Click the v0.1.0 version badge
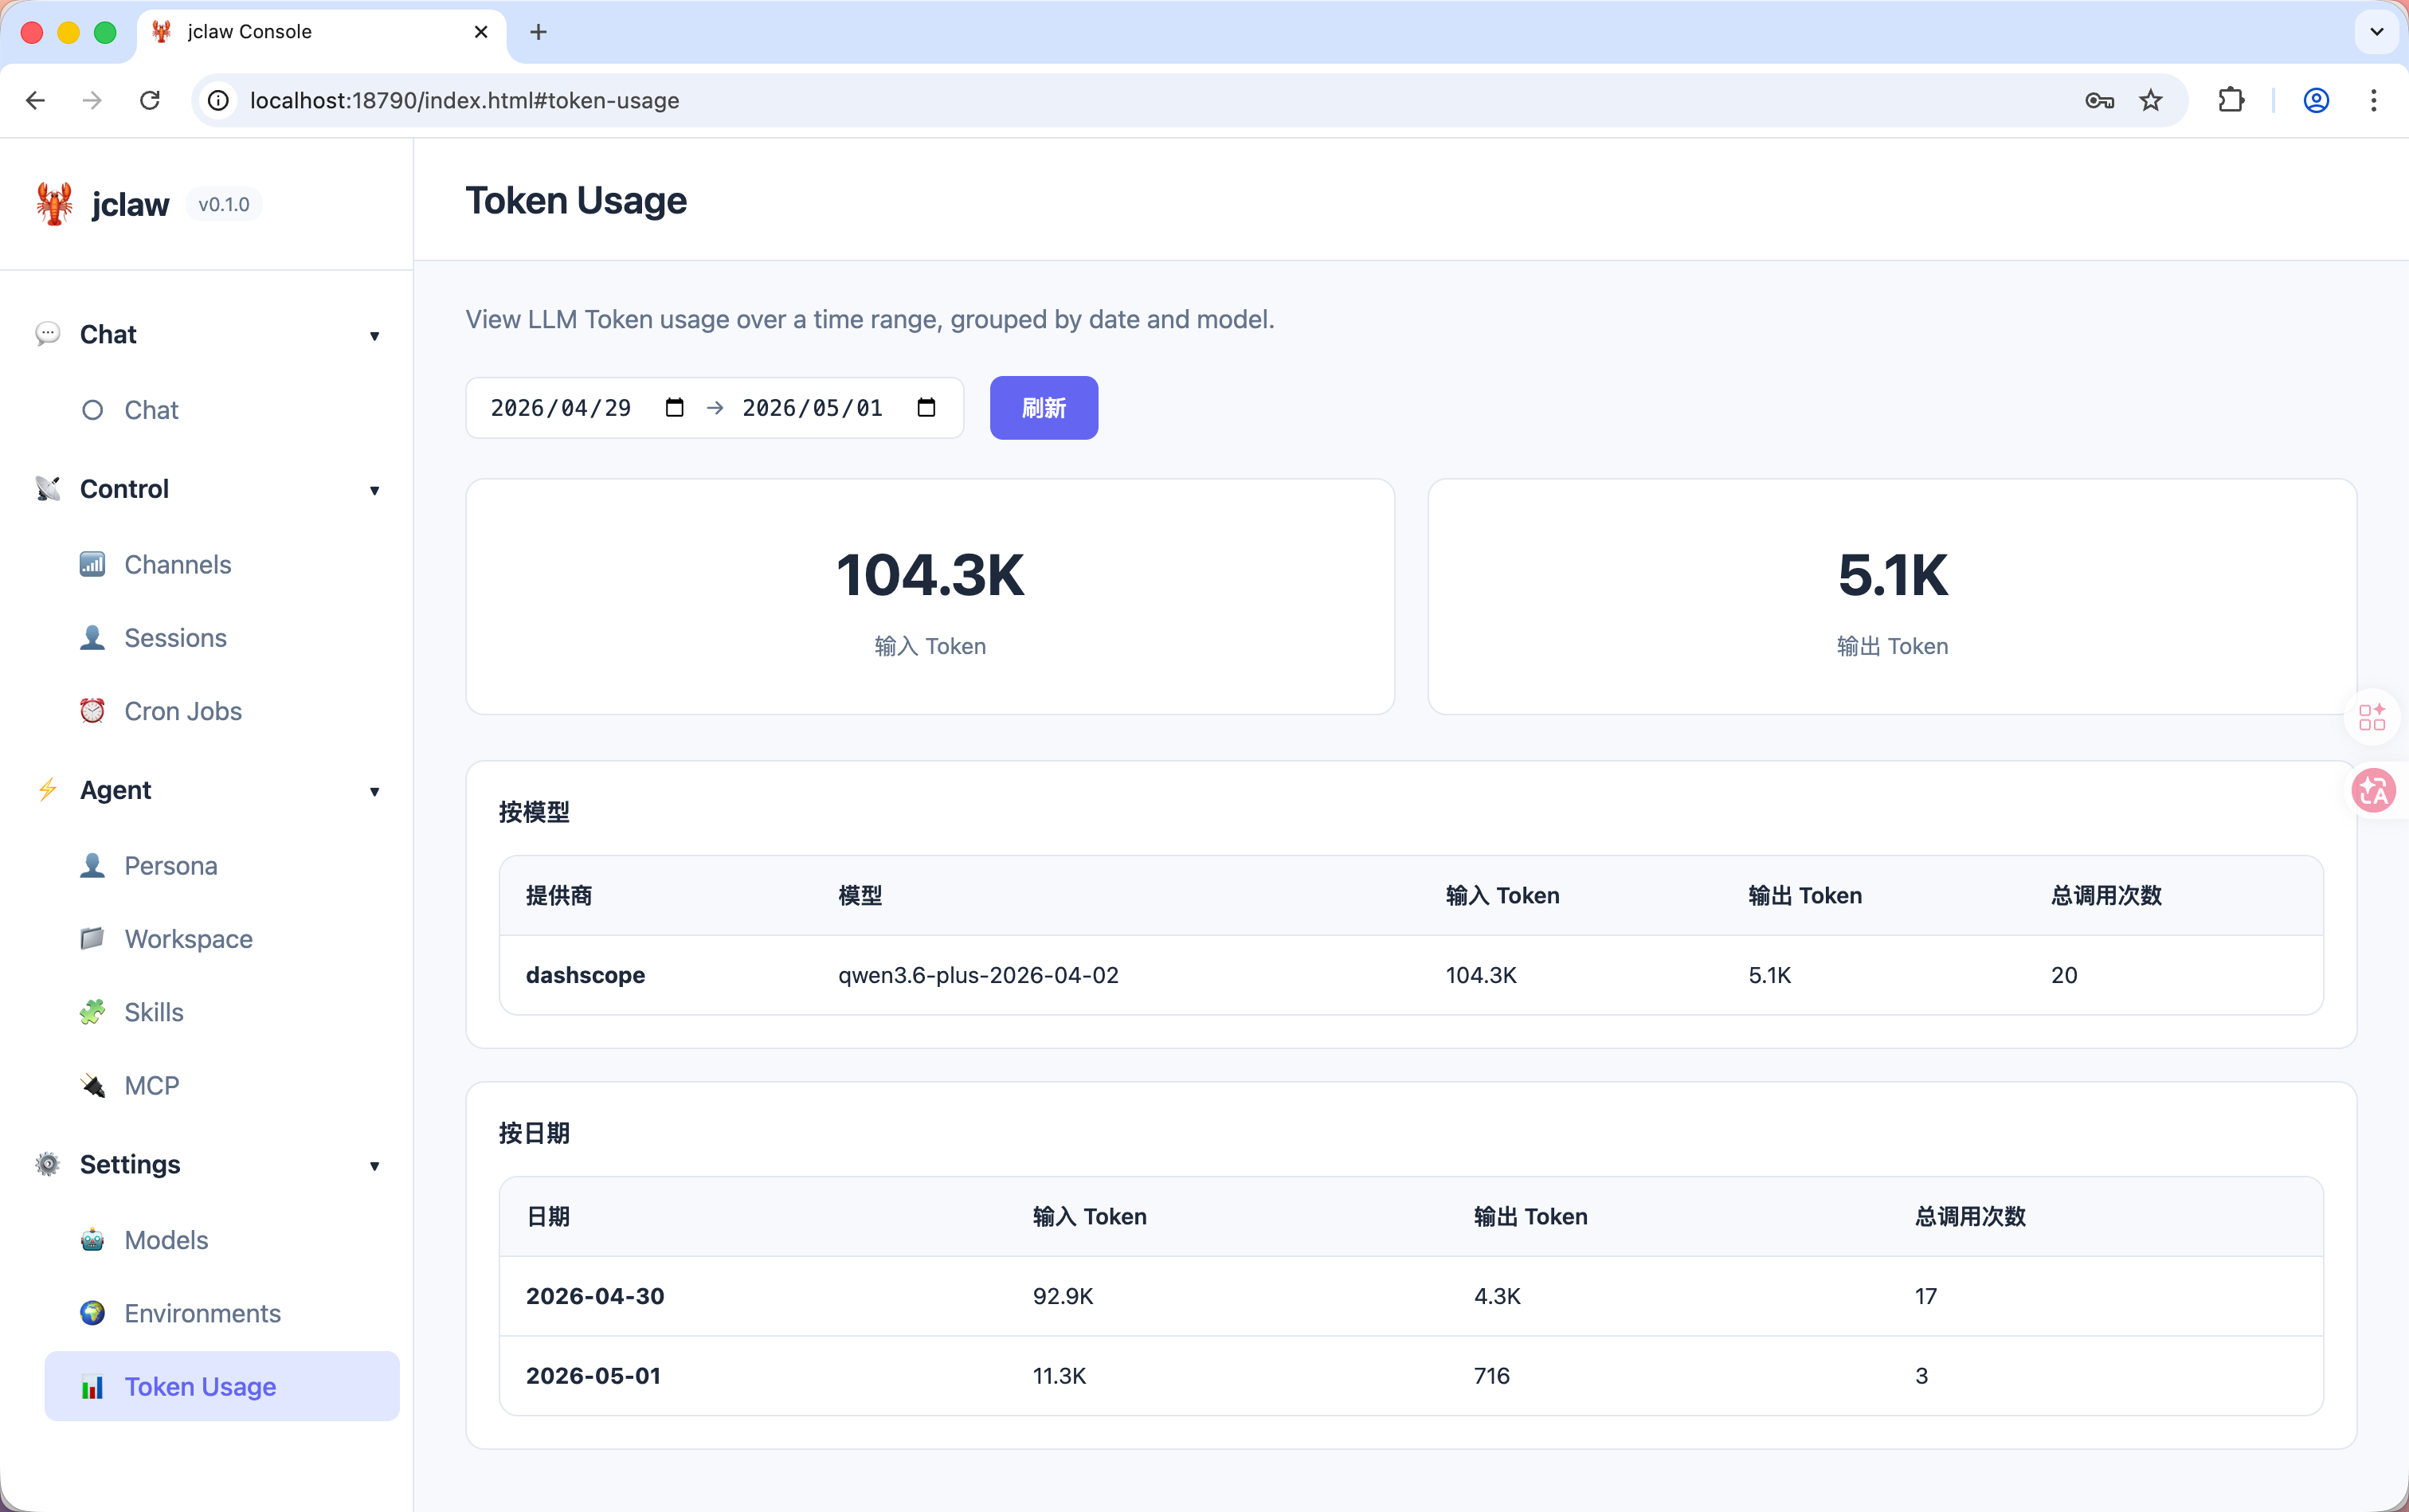 pyautogui.click(x=224, y=204)
